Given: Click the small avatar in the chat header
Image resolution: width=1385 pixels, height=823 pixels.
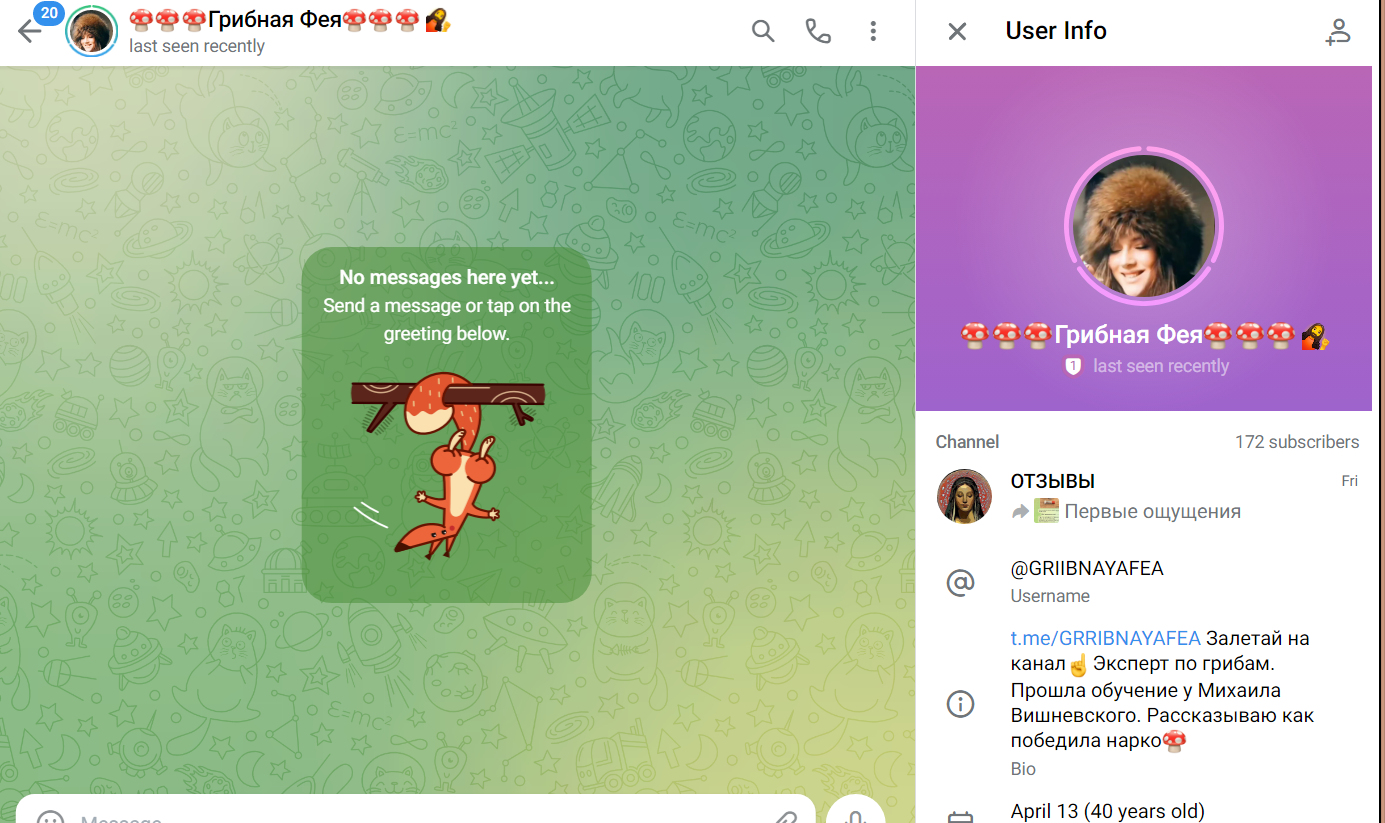Looking at the screenshot, I should 91,32.
